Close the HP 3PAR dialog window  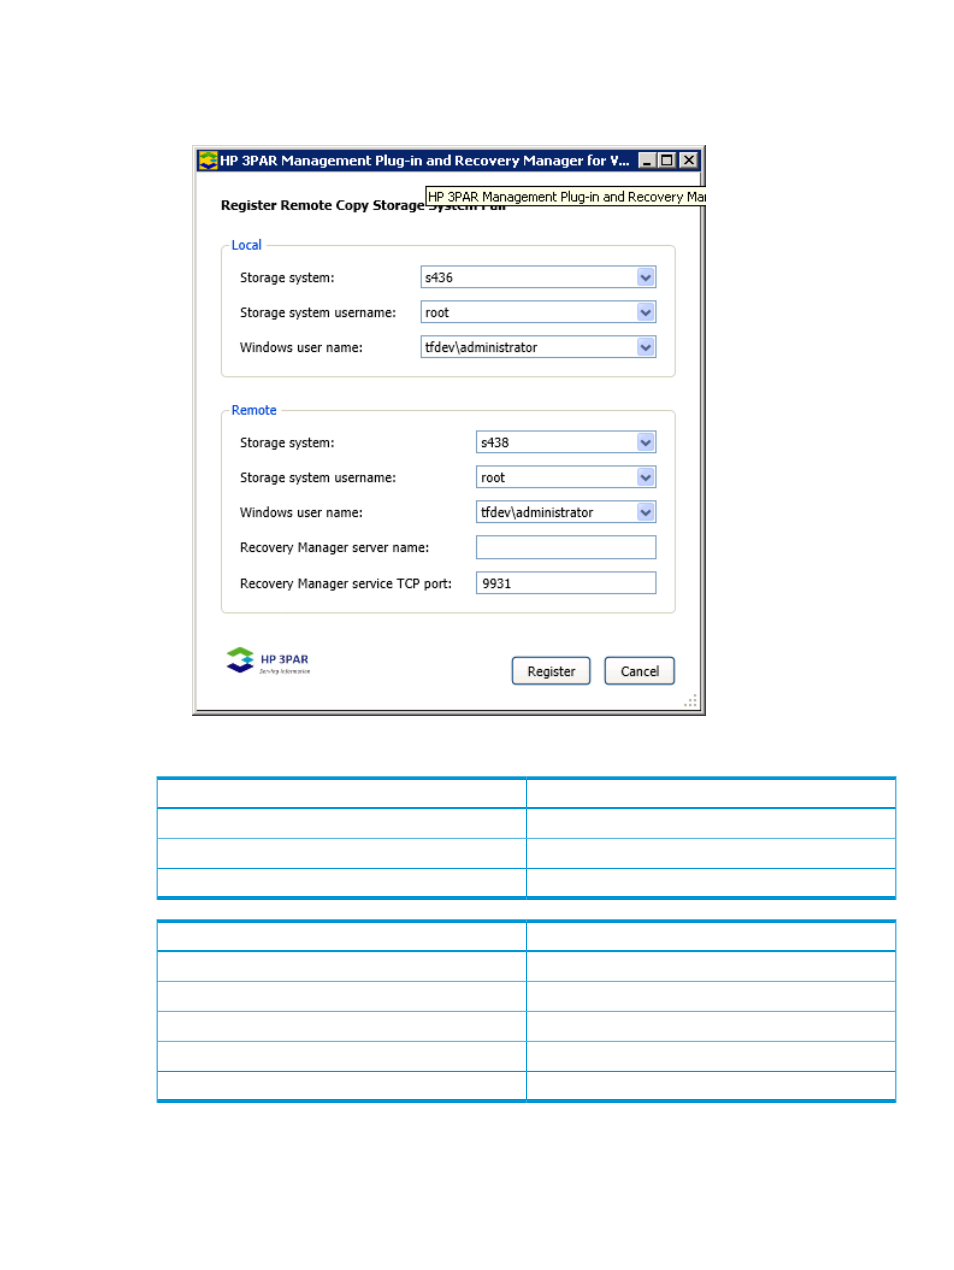(x=688, y=160)
